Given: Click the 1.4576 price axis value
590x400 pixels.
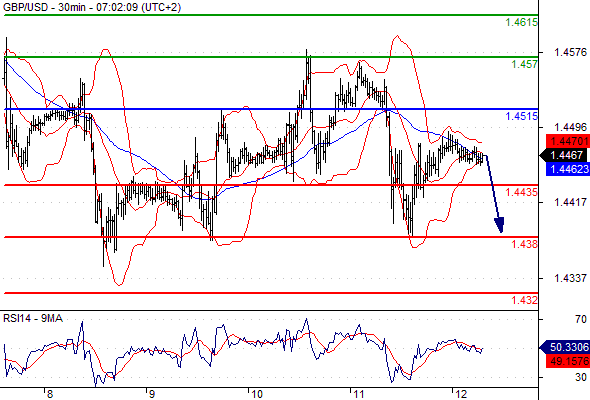Looking at the screenshot, I should tap(570, 52).
